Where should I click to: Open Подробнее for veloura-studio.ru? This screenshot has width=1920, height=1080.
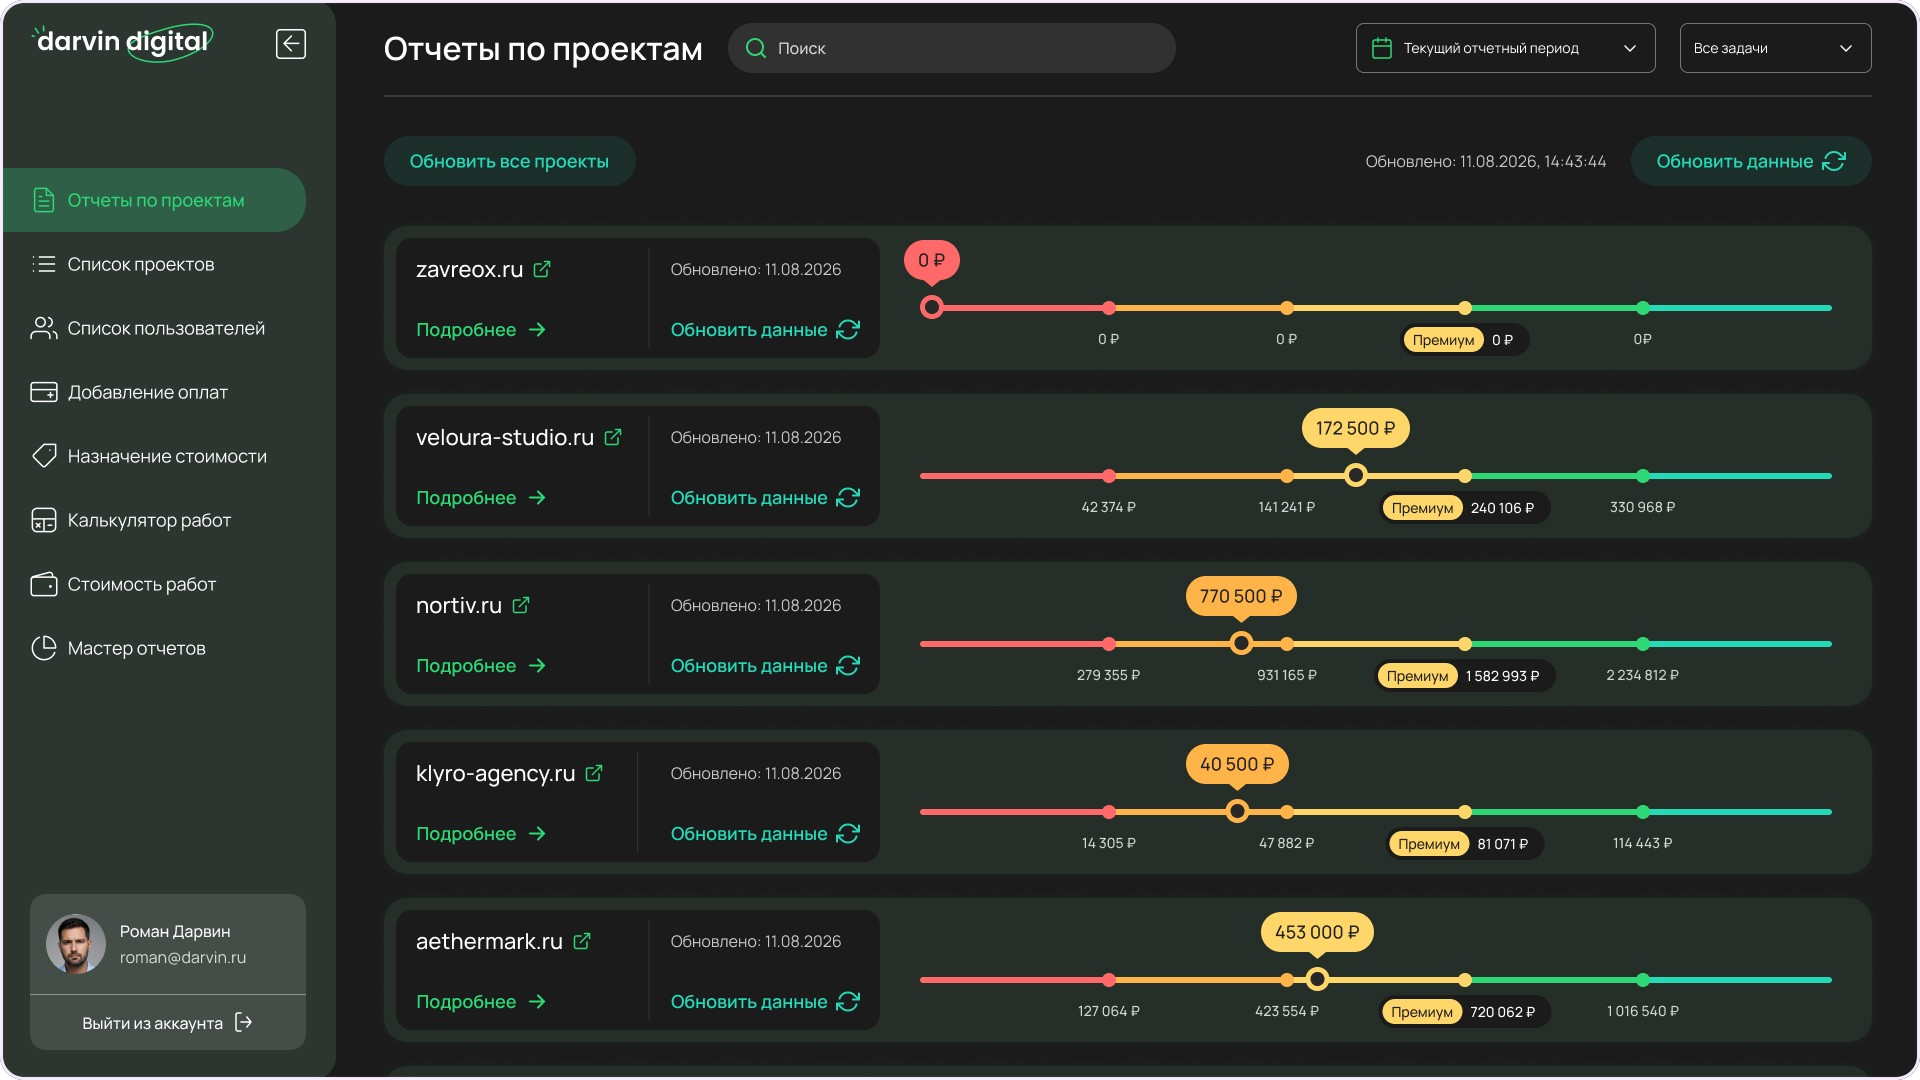(x=481, y=498)
